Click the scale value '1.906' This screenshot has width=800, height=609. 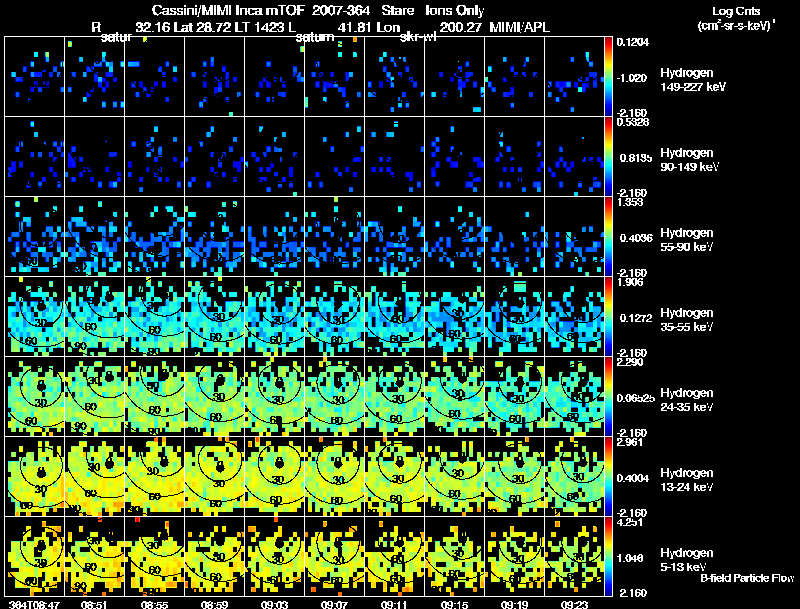pyautogui.click(x=630, y=282)
